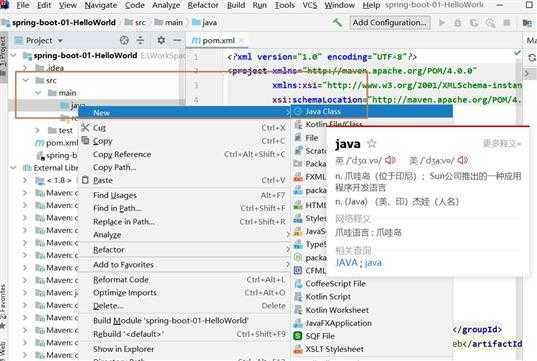This screenshot has height=361, width=537.
Task: Open the Navigate menu
Action: (x=101, y=5)
